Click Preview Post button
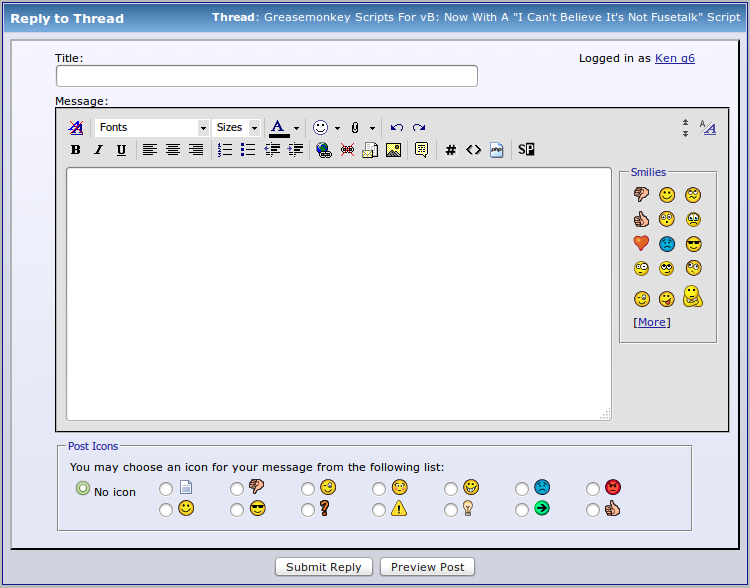 pyautogui.click(x=427, y=567)
